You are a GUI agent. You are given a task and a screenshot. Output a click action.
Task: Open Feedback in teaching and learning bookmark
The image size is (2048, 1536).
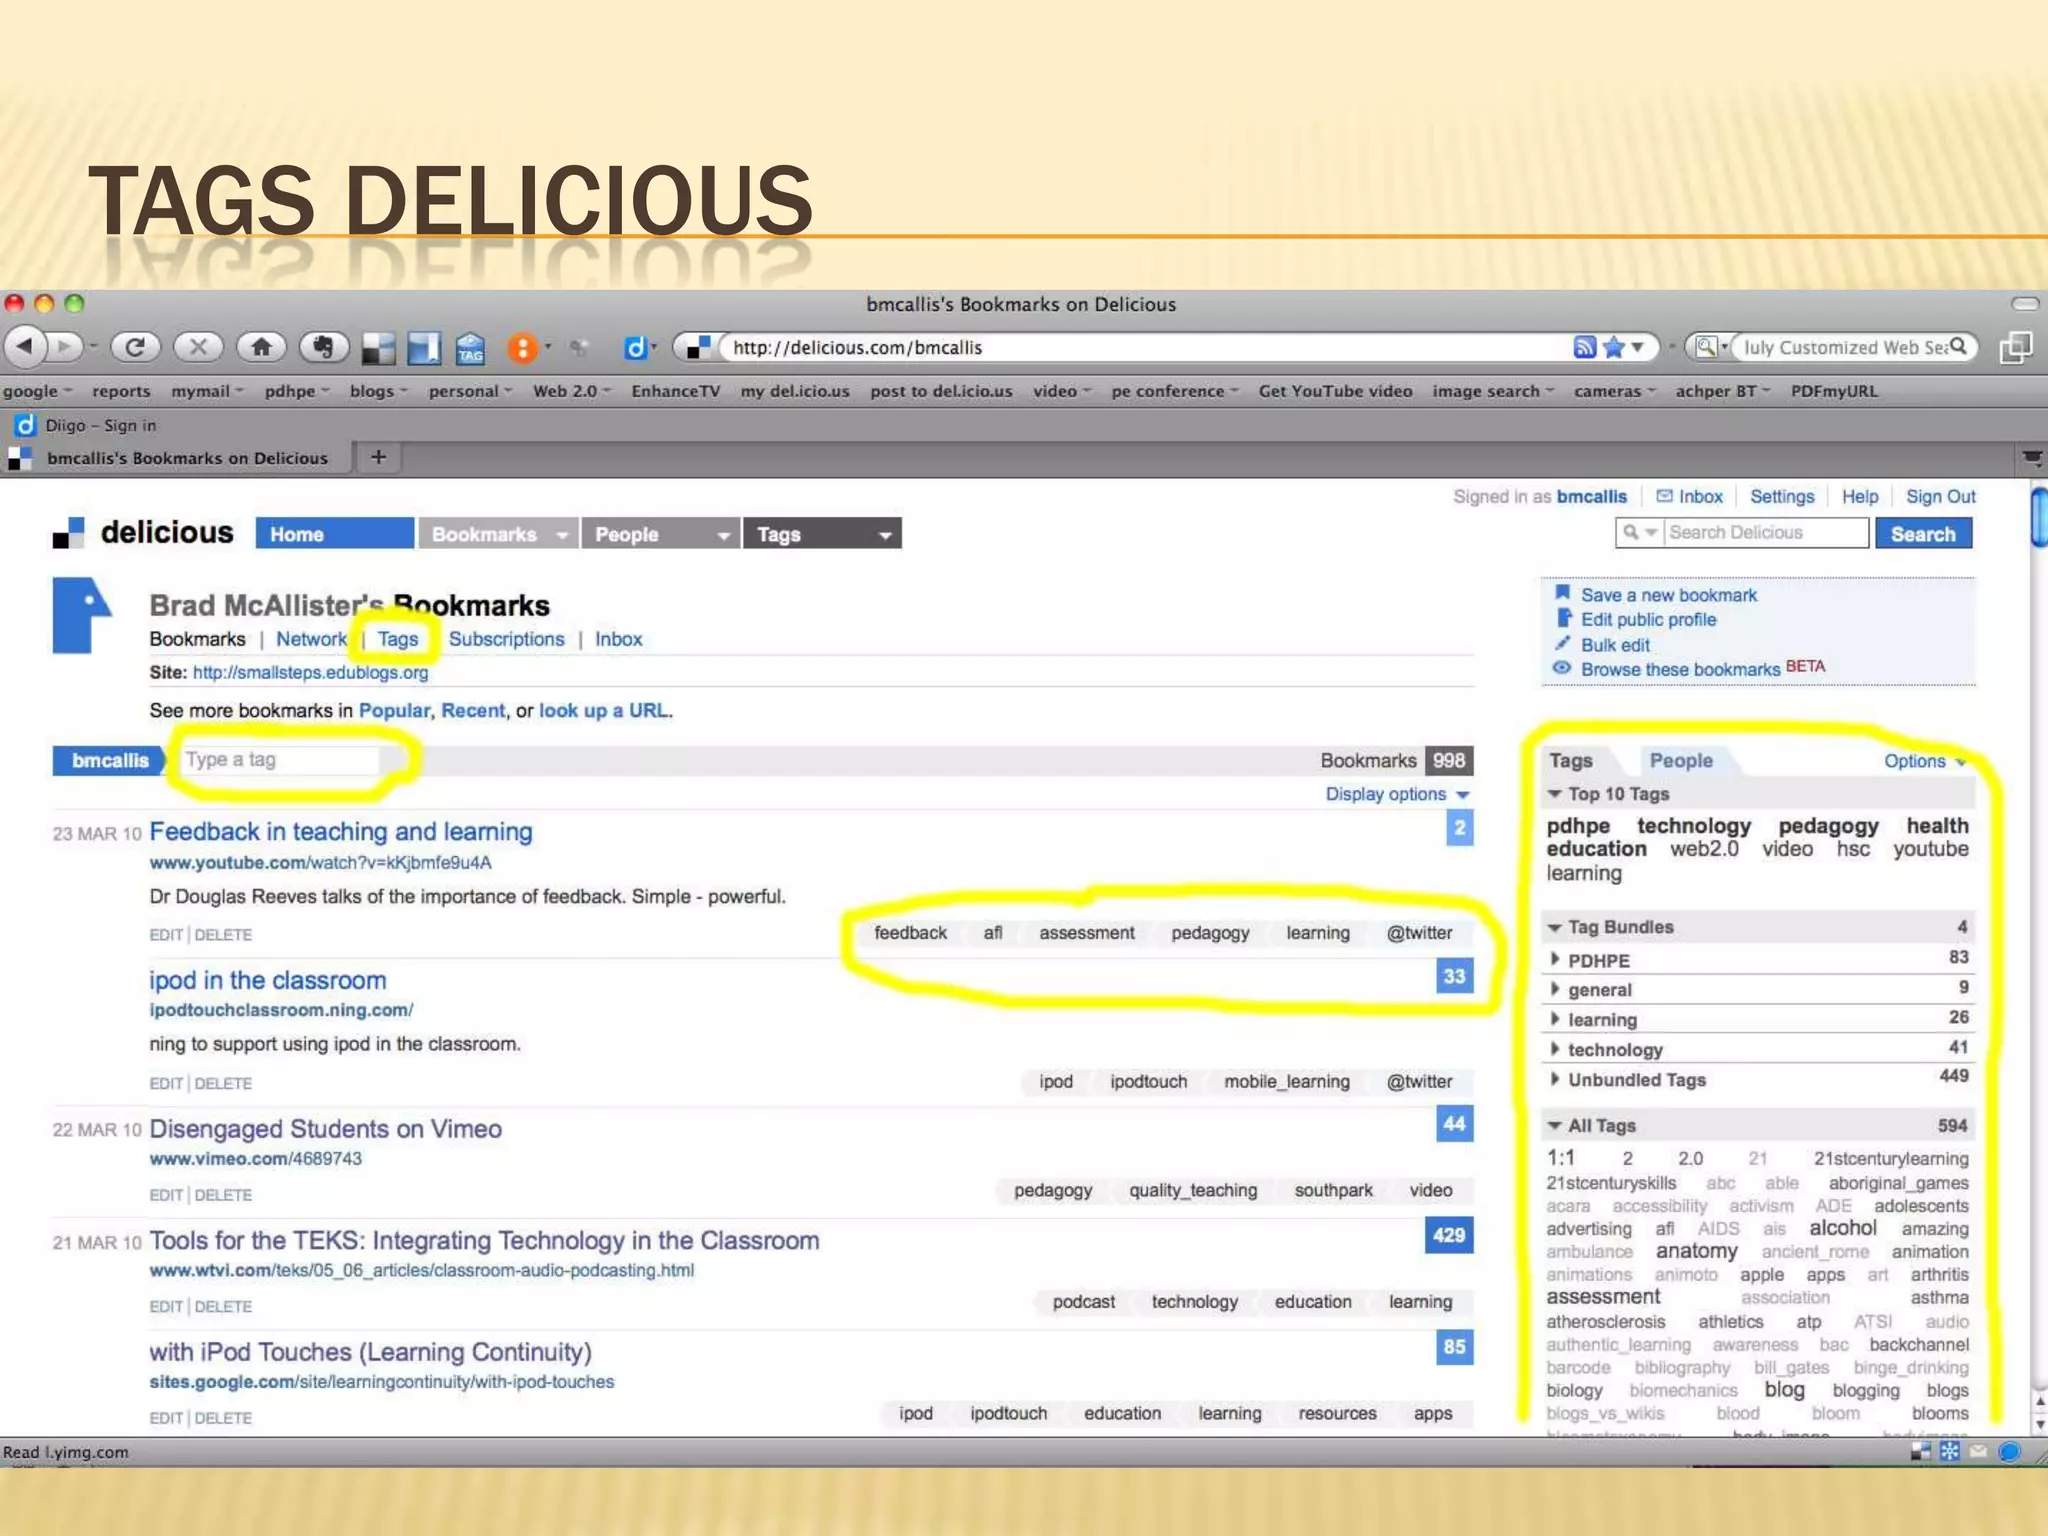tap(340, 832)
